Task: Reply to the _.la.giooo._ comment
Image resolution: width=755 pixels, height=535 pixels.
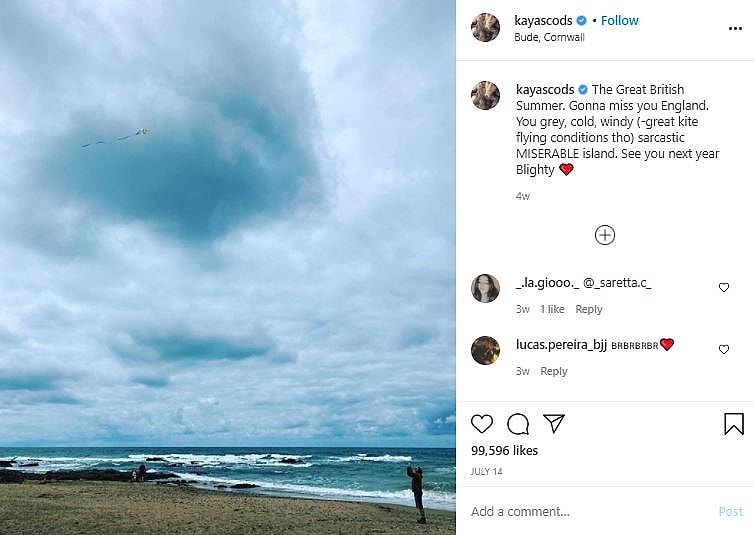Action: click(589, 310)
